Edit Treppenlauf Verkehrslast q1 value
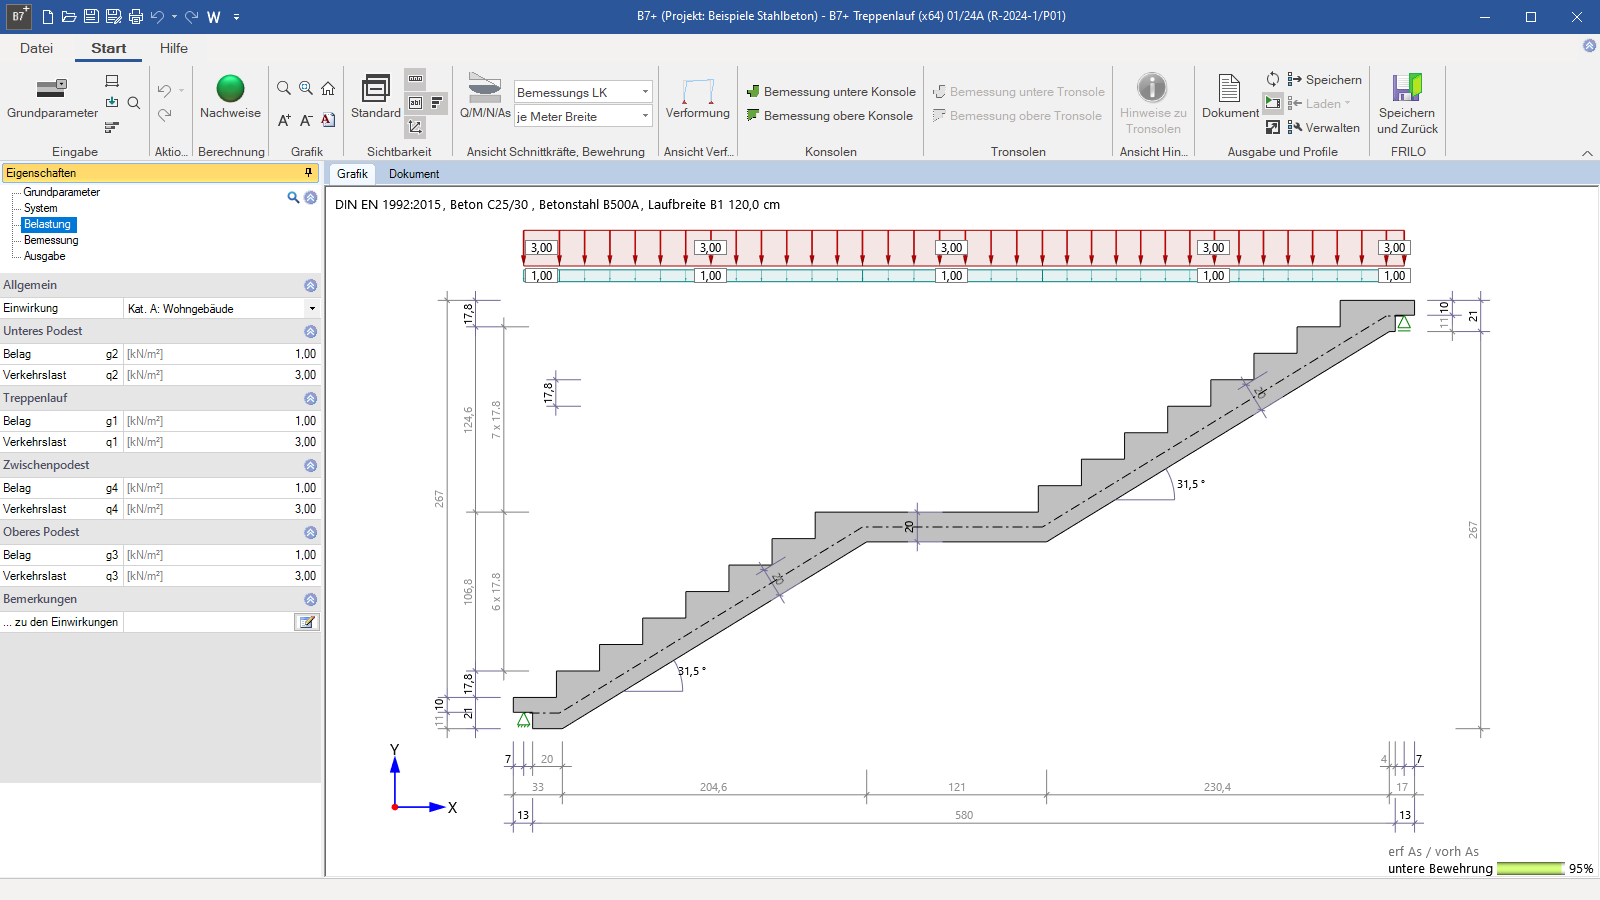Screen dimensions: 1600x900 coord(220,442)
